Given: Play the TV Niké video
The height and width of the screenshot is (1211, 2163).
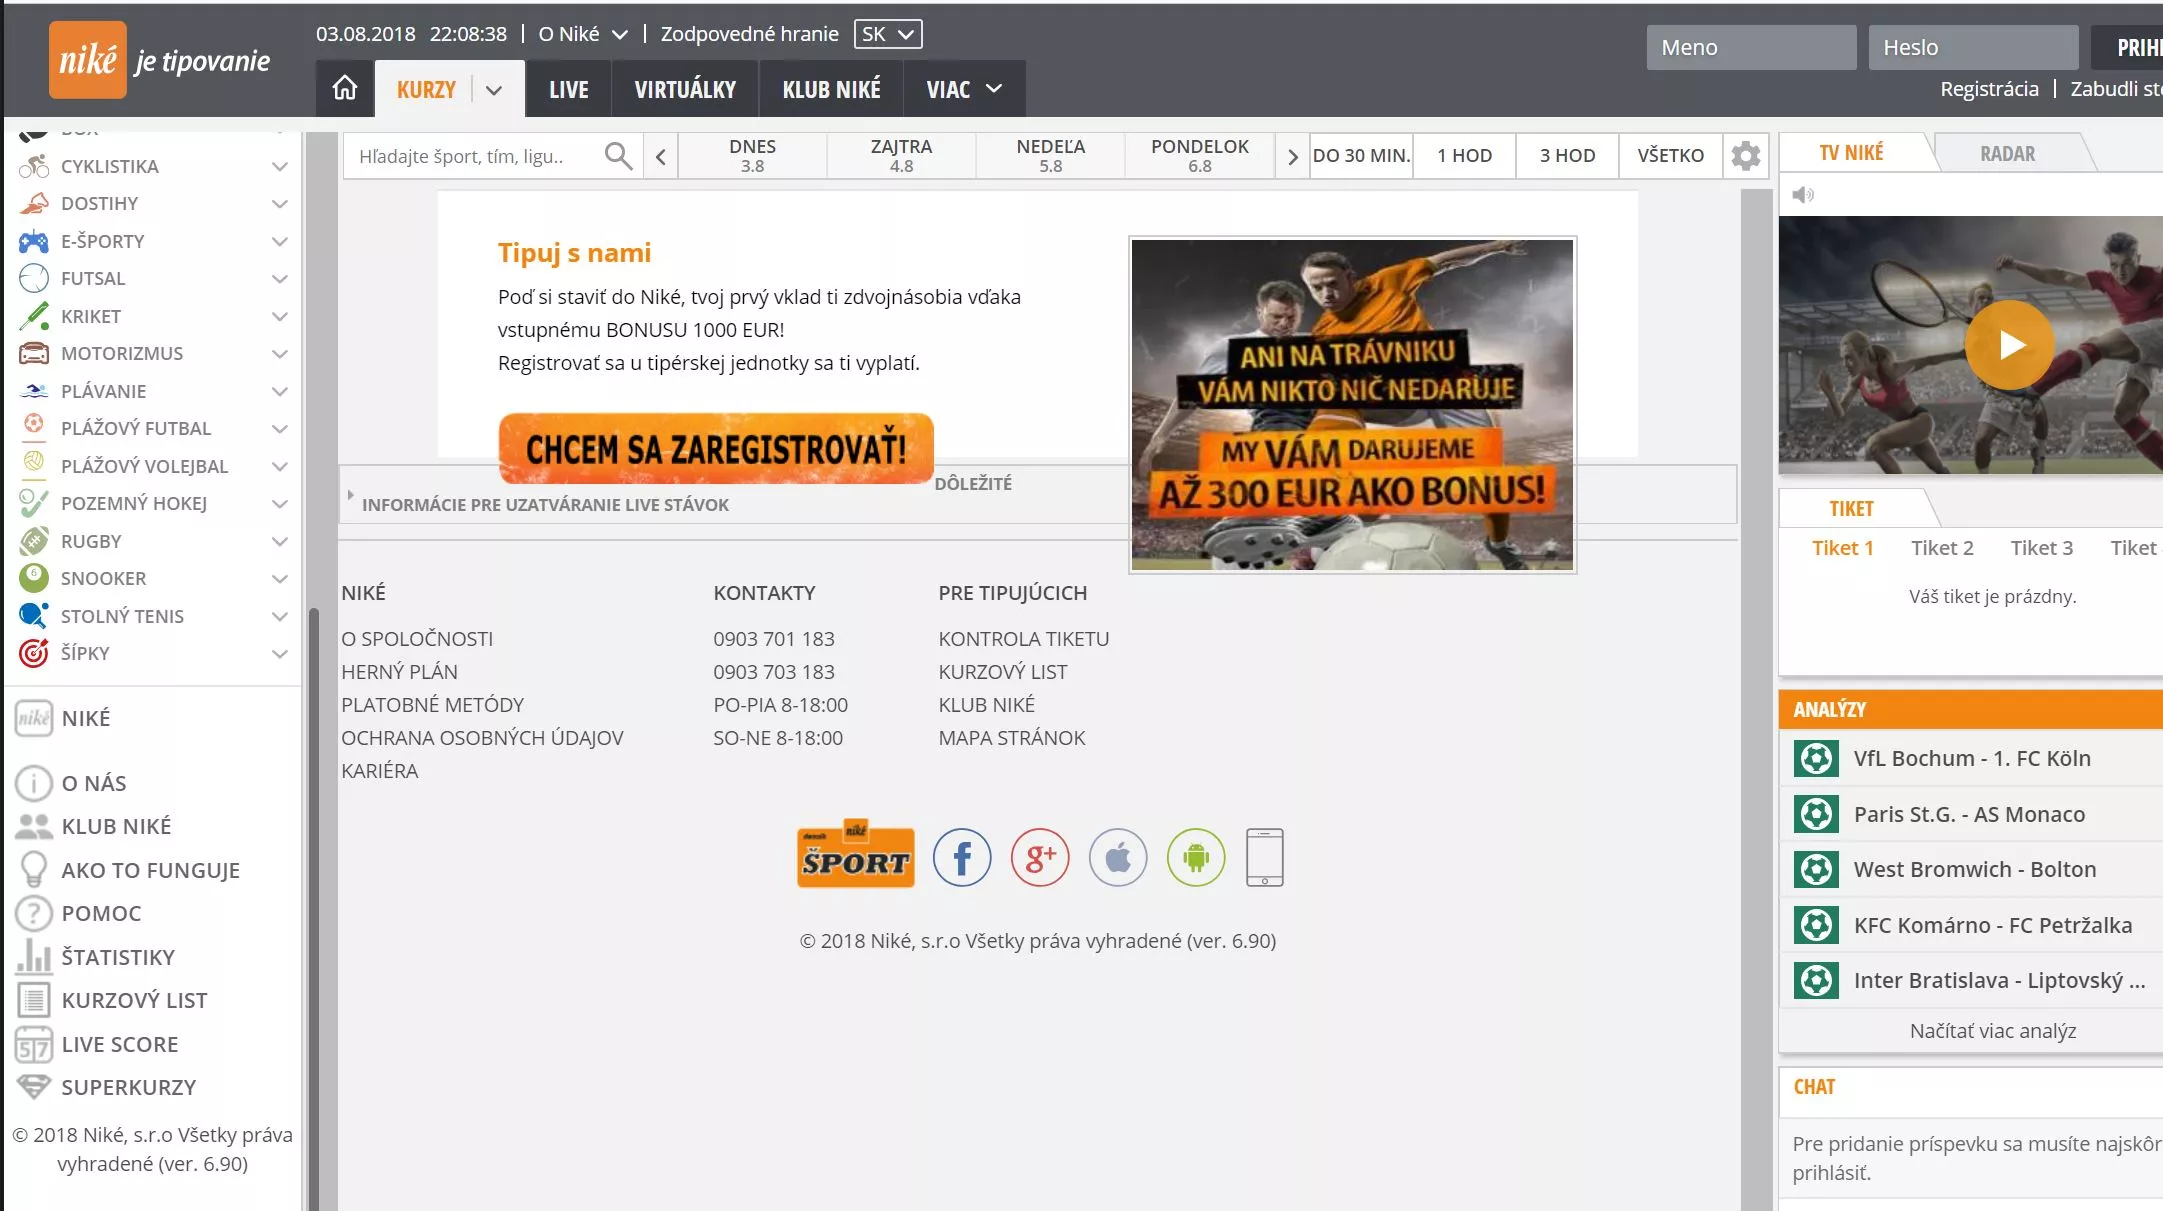Looking at the screenshot, I should click(x=2009, y=345).
